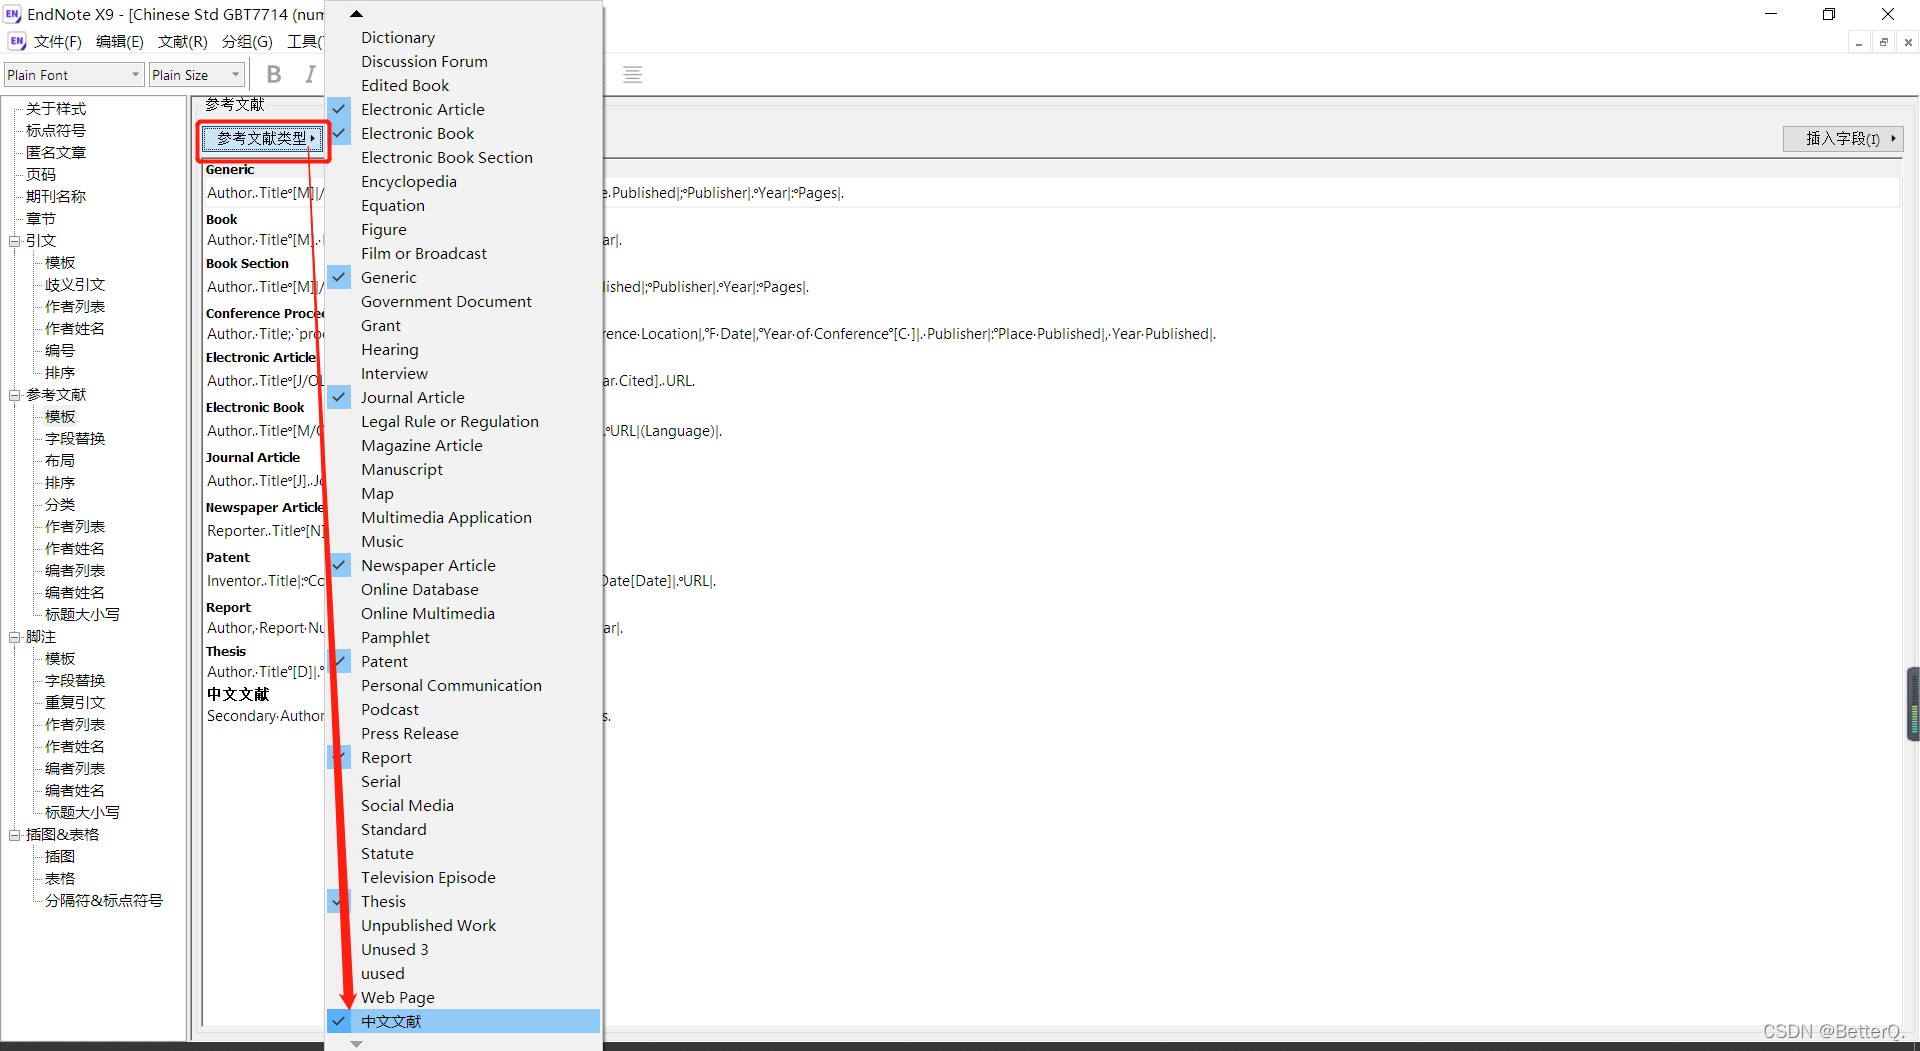
Task: Collapse the 引文 tree node
Action: click(x=15, y=241)
